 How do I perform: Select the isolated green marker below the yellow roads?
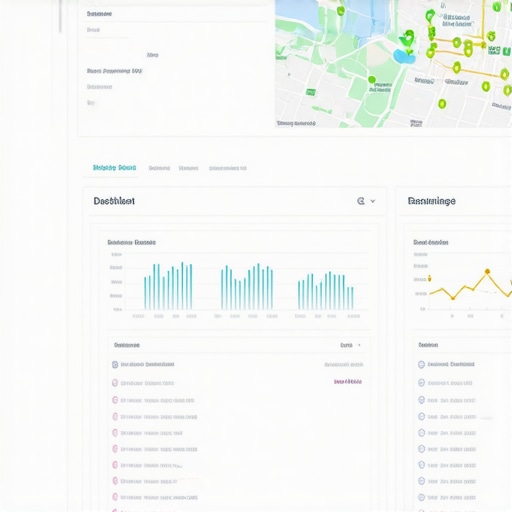click(x=442, y=104)
